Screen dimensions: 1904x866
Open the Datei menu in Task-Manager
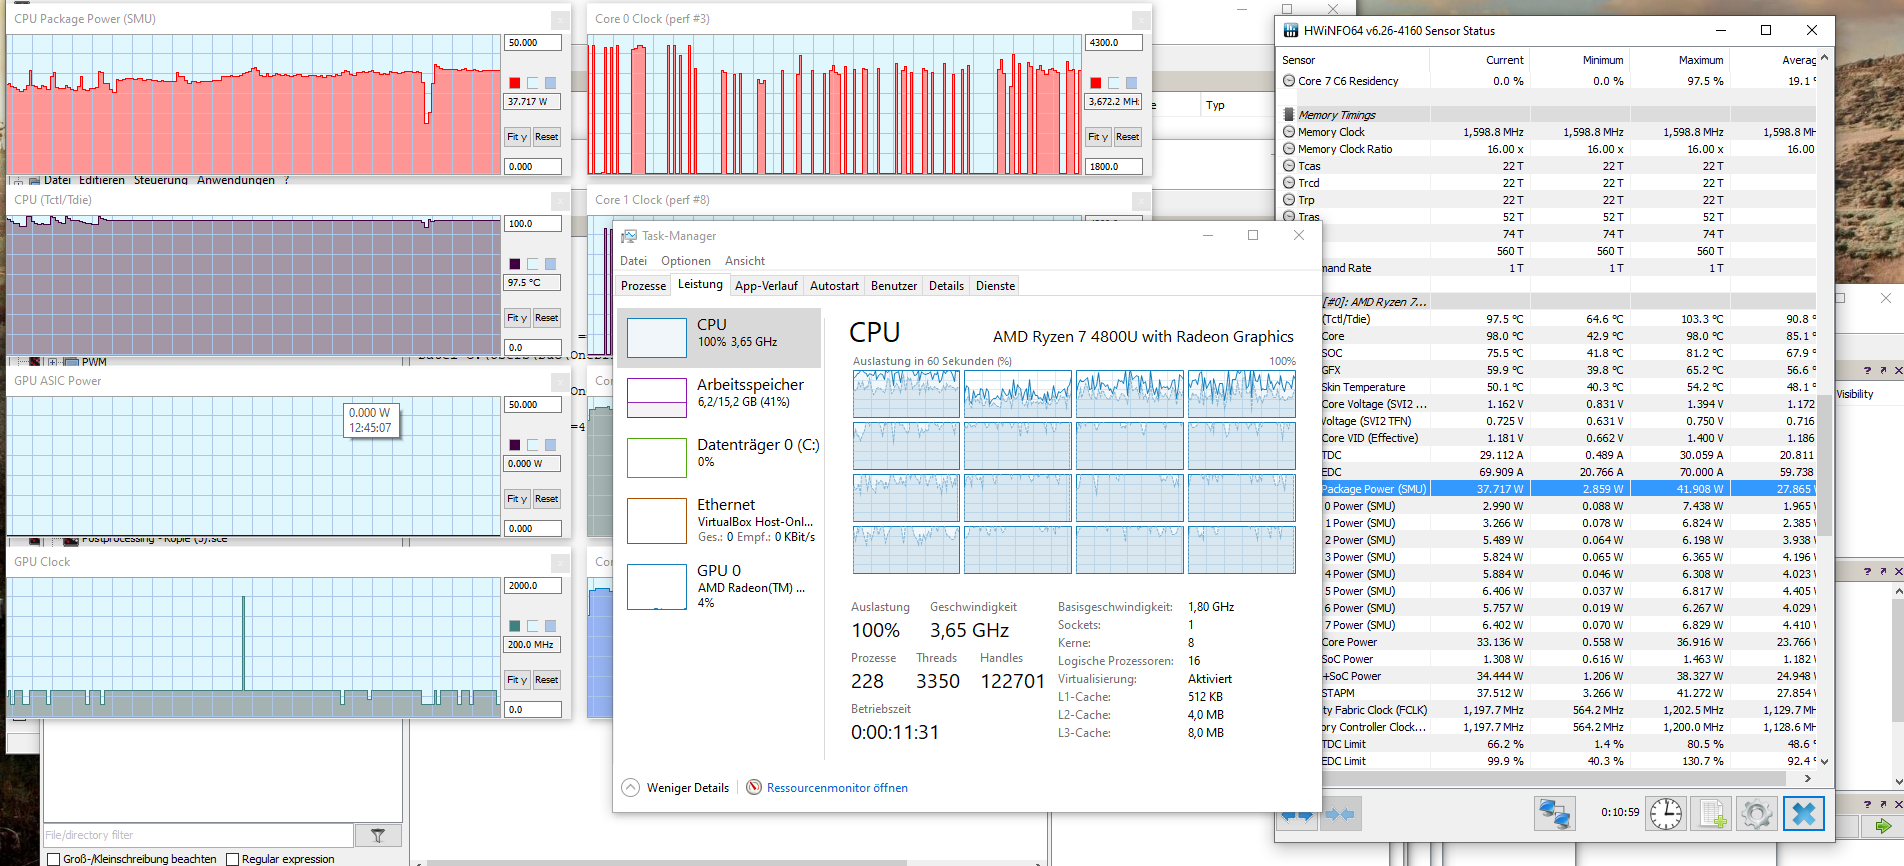point(633,261)
